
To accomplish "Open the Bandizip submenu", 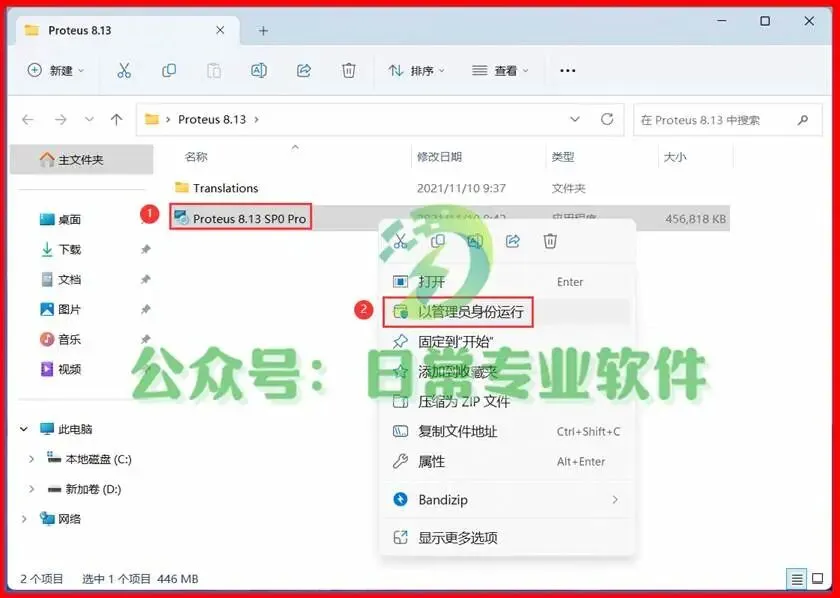I will (x=507, y=499).
